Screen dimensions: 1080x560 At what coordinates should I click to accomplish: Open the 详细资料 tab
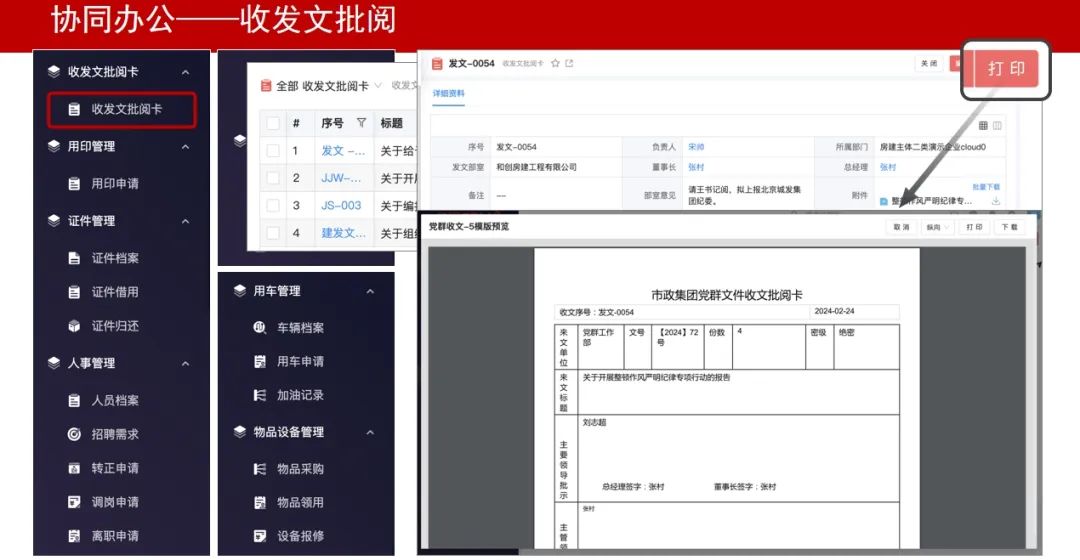(448, 94)
